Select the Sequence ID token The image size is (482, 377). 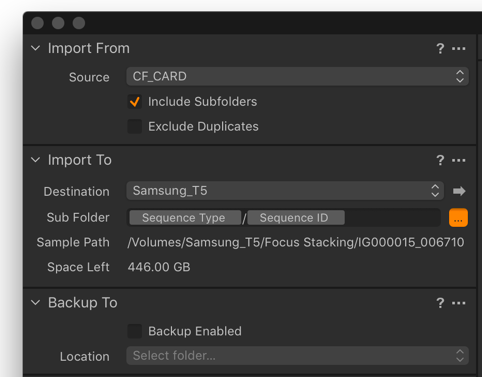tap(296, 218)
